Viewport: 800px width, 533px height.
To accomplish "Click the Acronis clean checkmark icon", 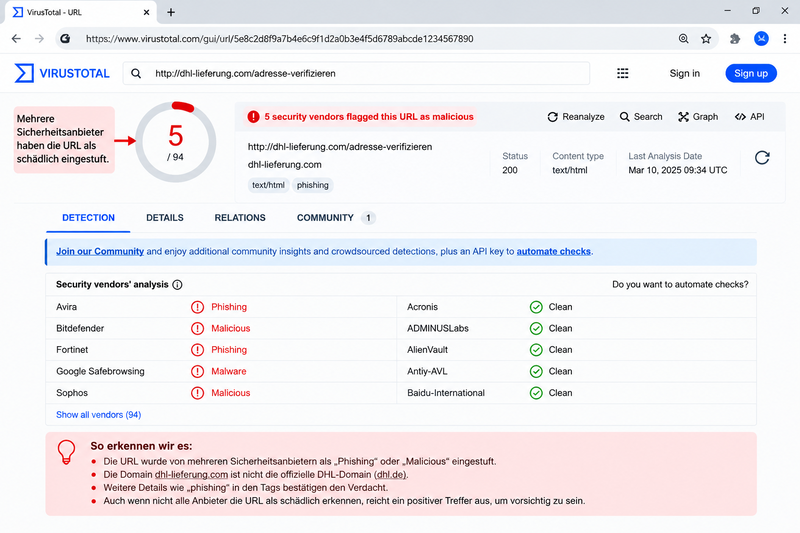I will [x=536, y=307].
